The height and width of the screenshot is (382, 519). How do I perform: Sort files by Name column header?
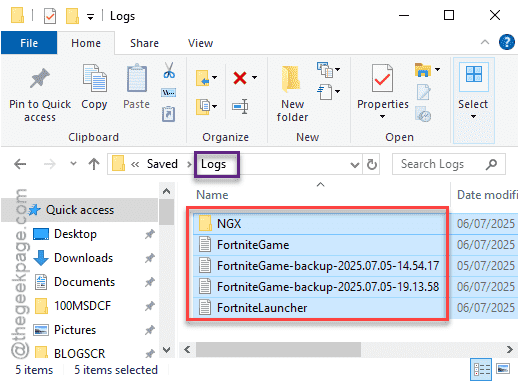[212, 195]
